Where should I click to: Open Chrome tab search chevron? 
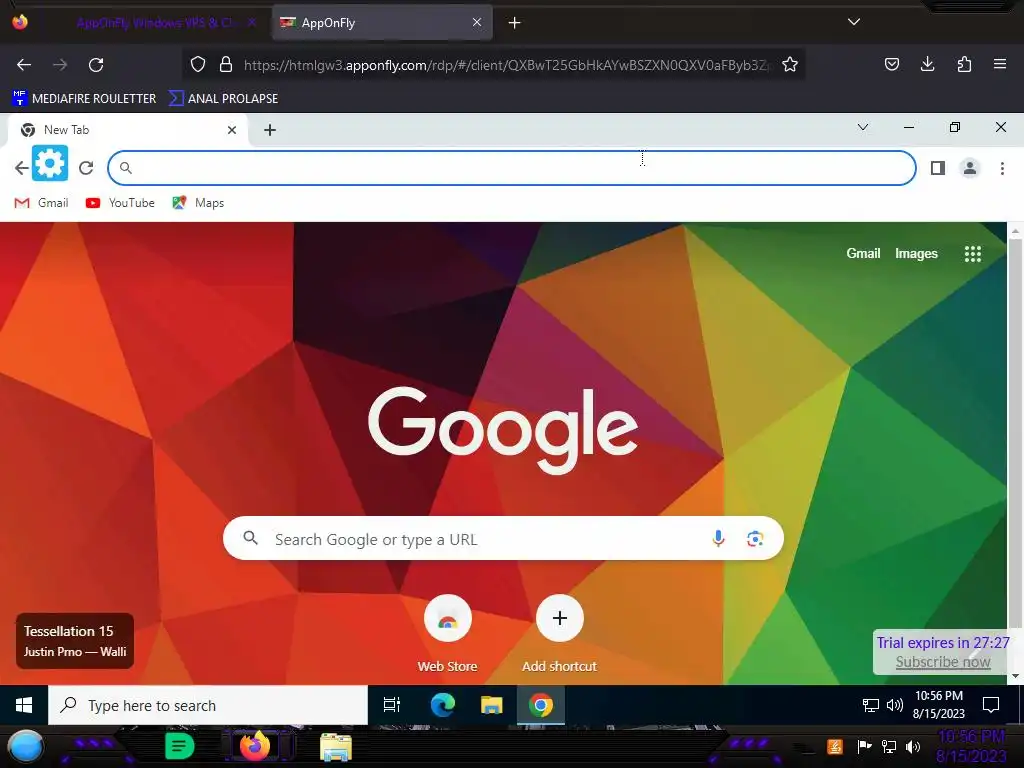point(863,127)
